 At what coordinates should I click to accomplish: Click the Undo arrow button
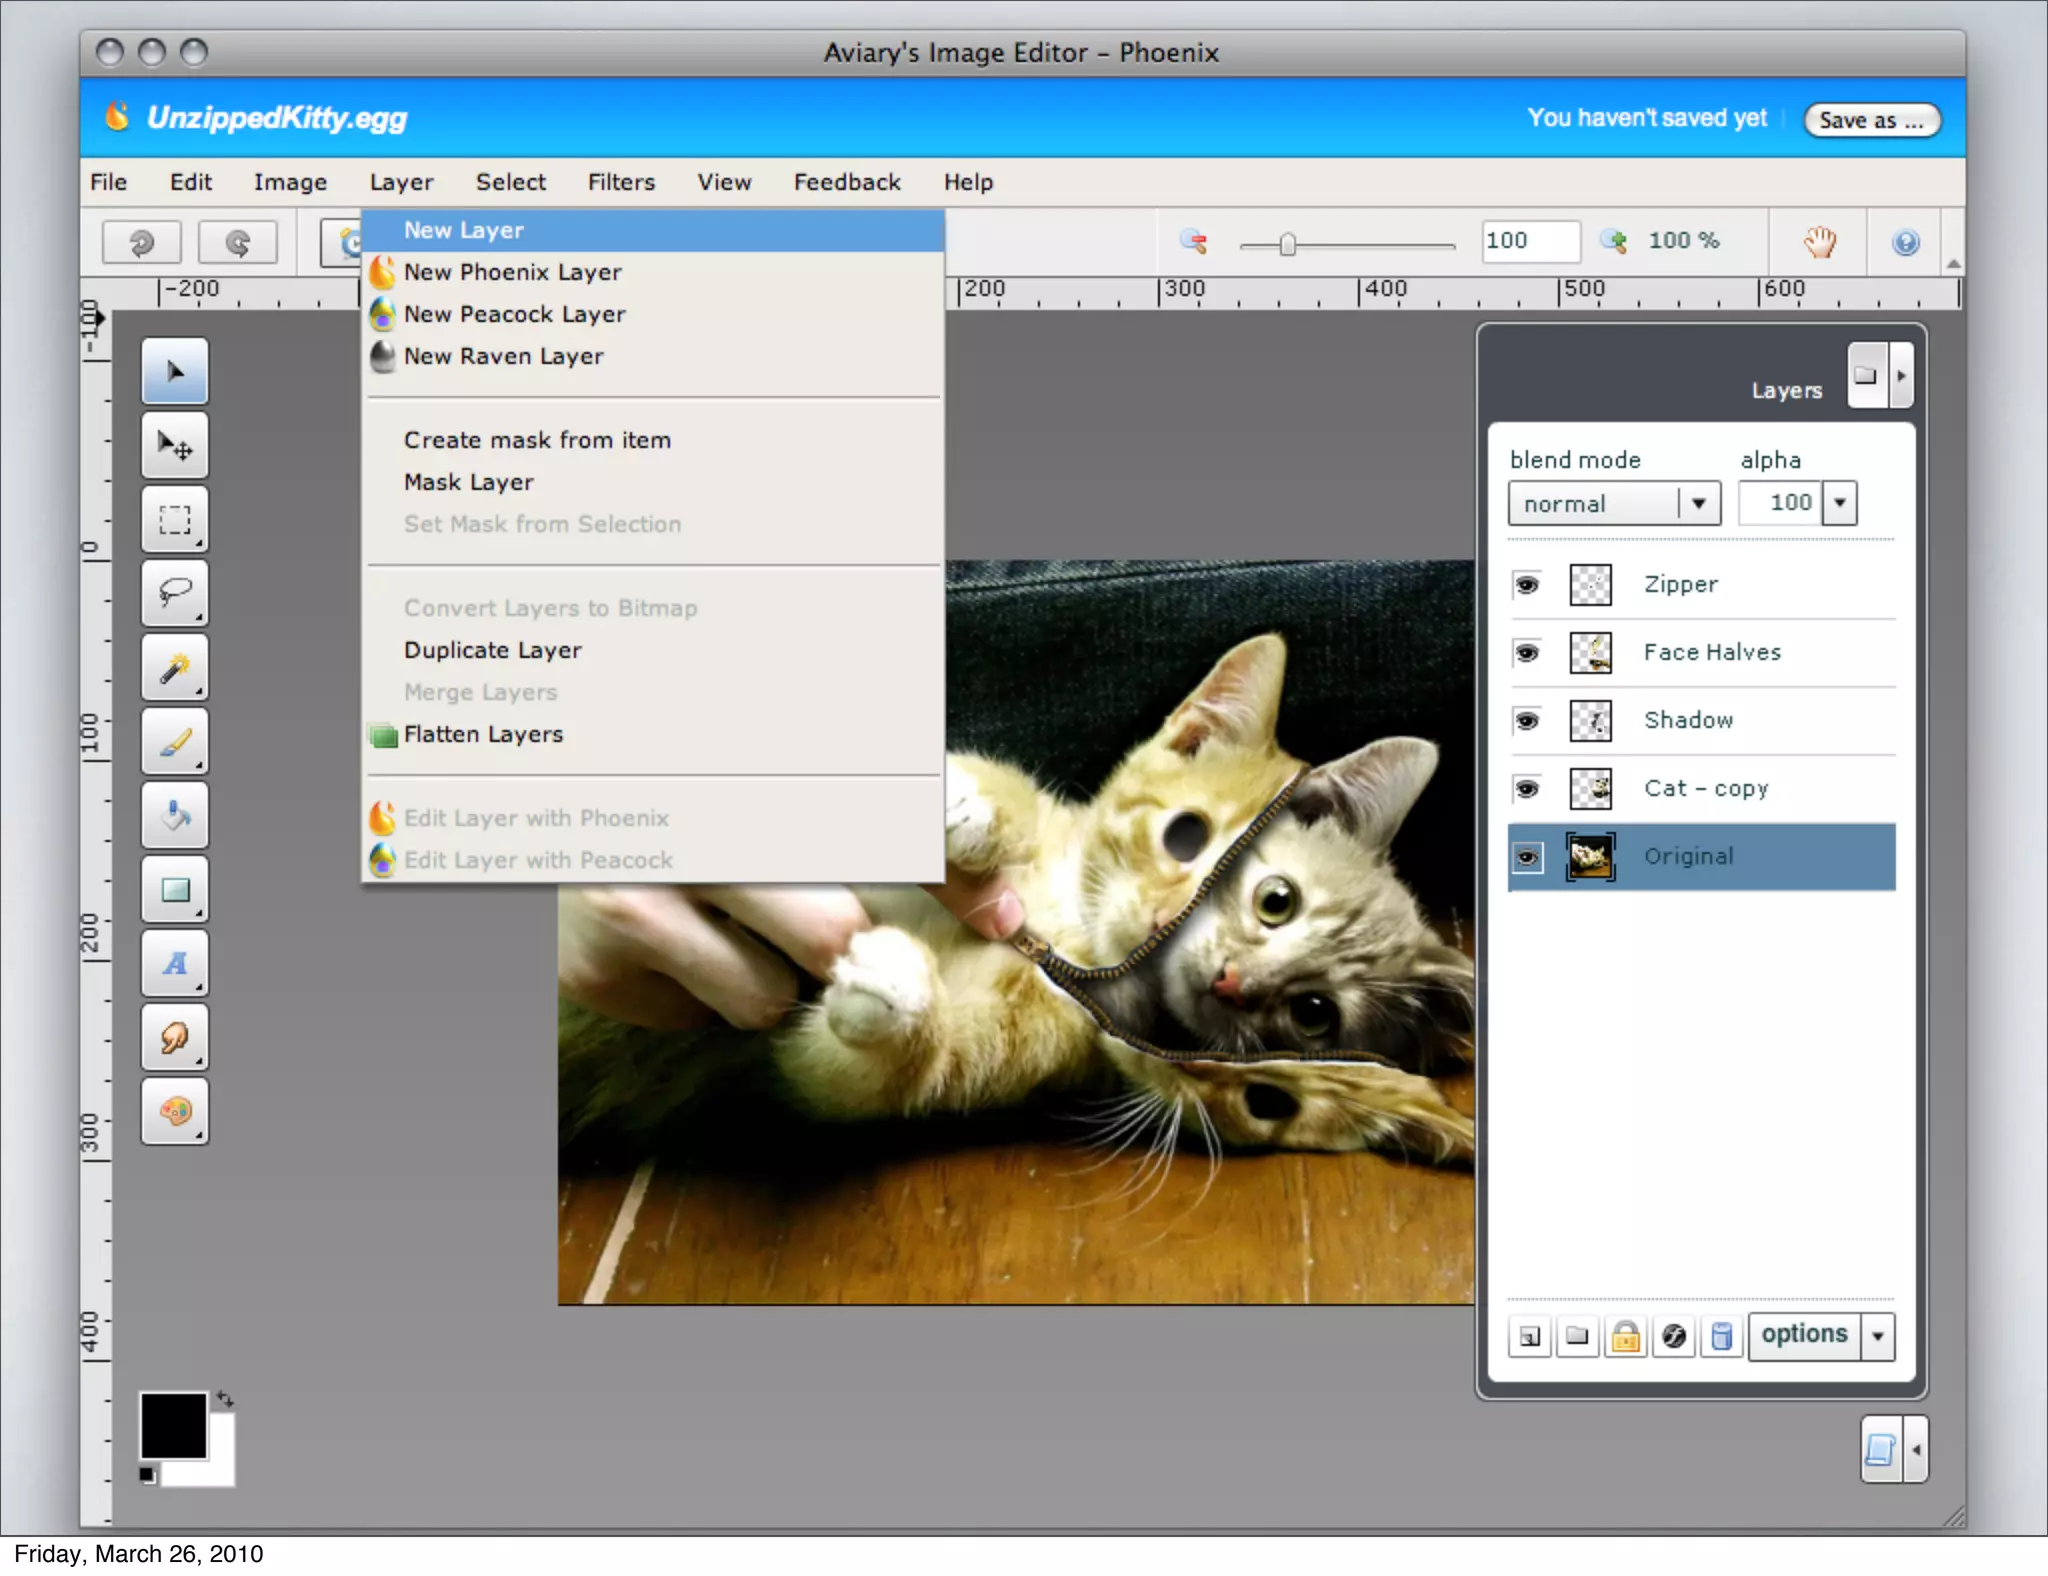click(x=142, y=242)
